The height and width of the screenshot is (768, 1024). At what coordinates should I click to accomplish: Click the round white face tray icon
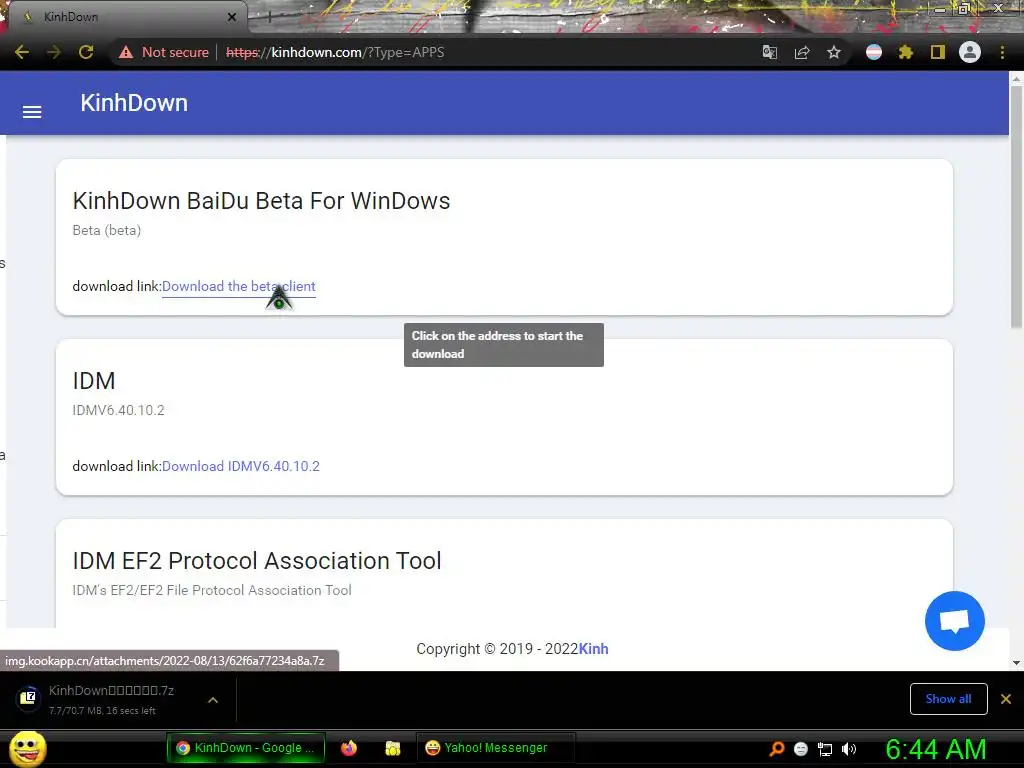tap(801, 749)
